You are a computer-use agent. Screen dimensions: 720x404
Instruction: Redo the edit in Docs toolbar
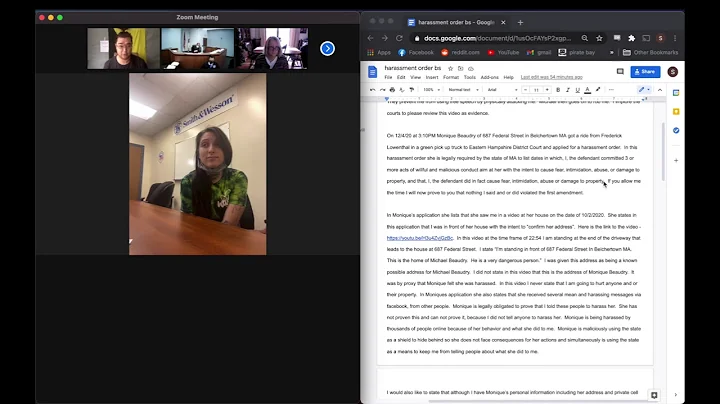point(382,90)
